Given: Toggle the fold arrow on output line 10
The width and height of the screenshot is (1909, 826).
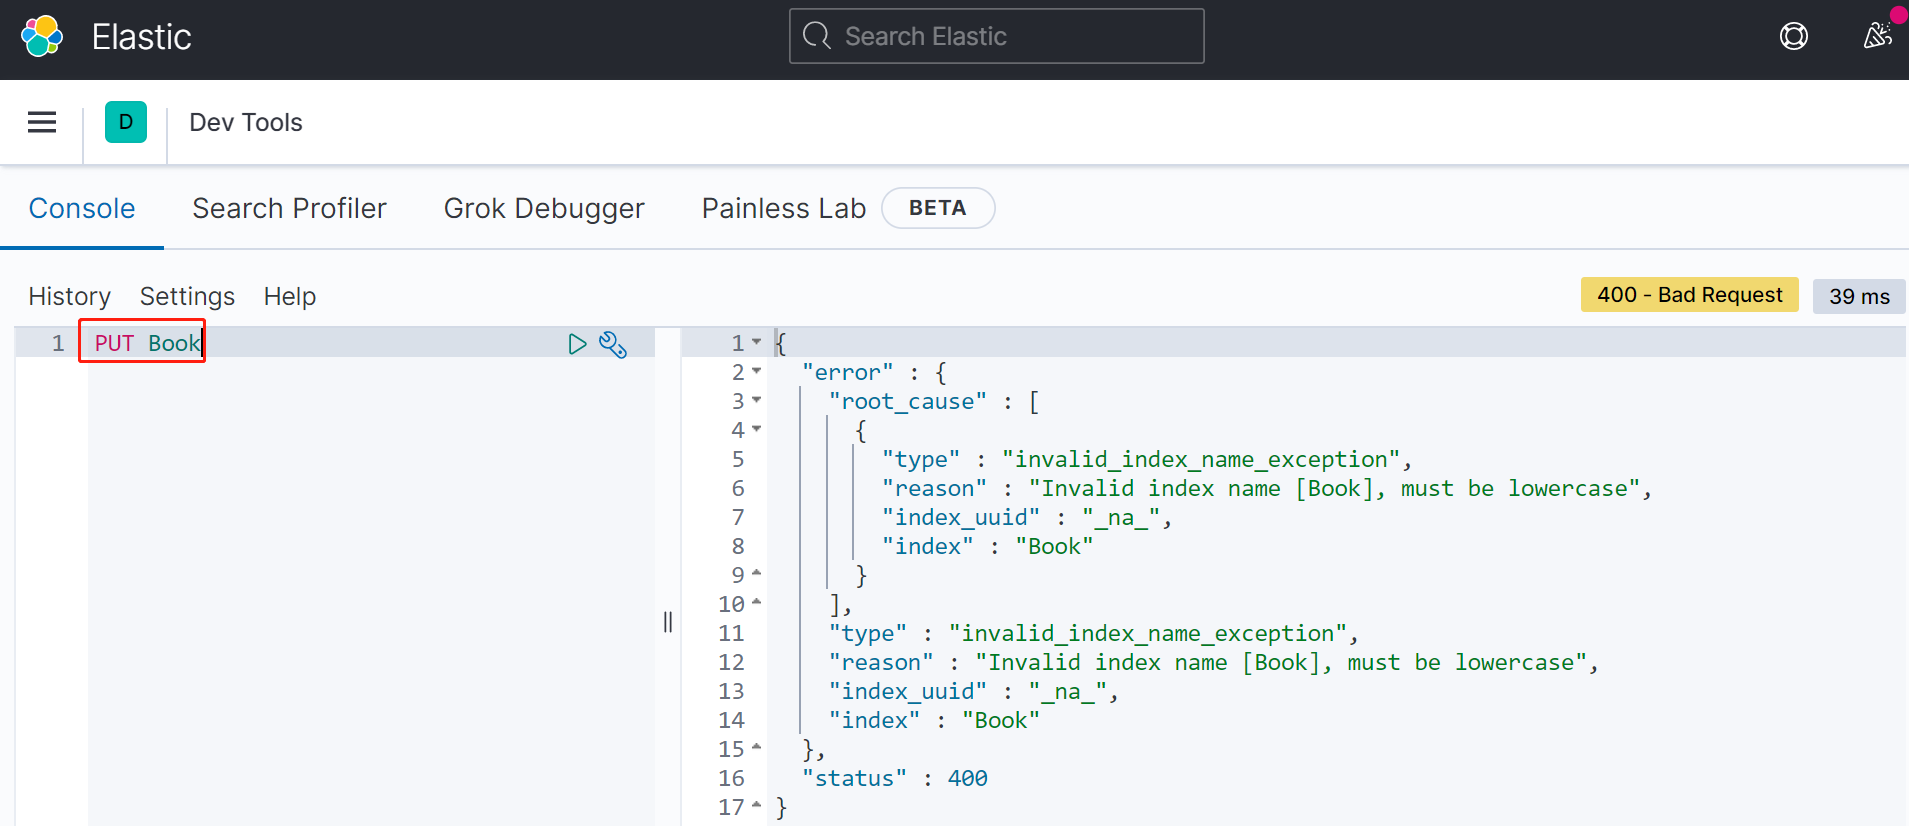Looking at the screenshot, I should [x=756, y=602].
